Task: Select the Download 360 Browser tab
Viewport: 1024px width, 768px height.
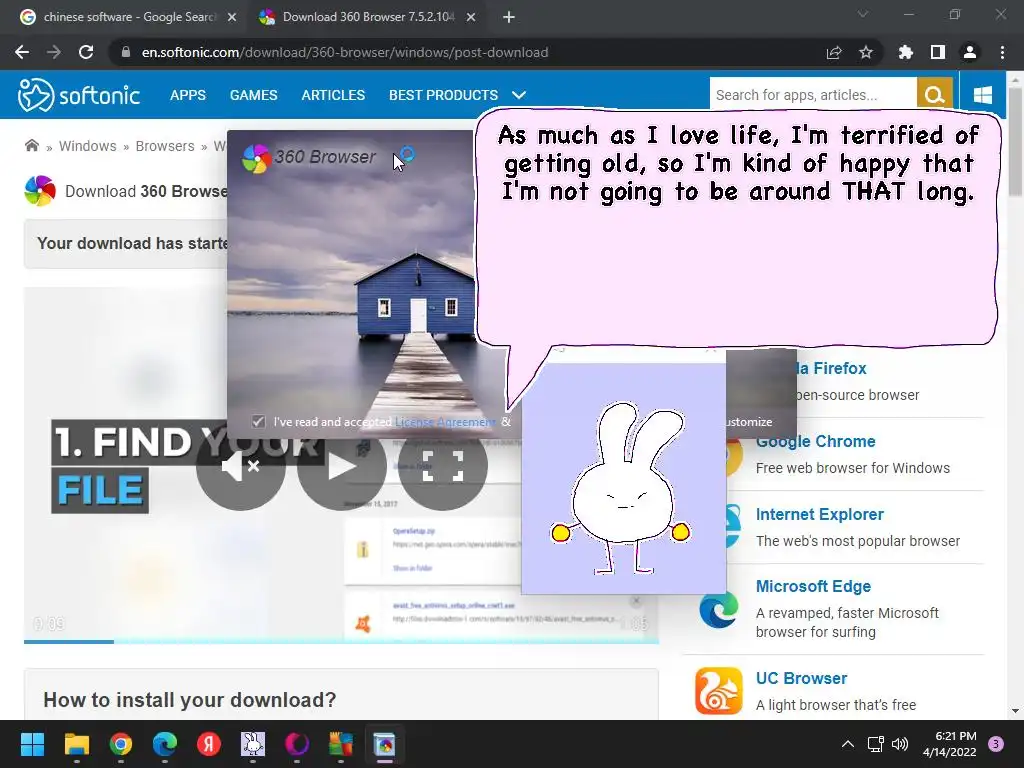Action: (x=367, y=17)
